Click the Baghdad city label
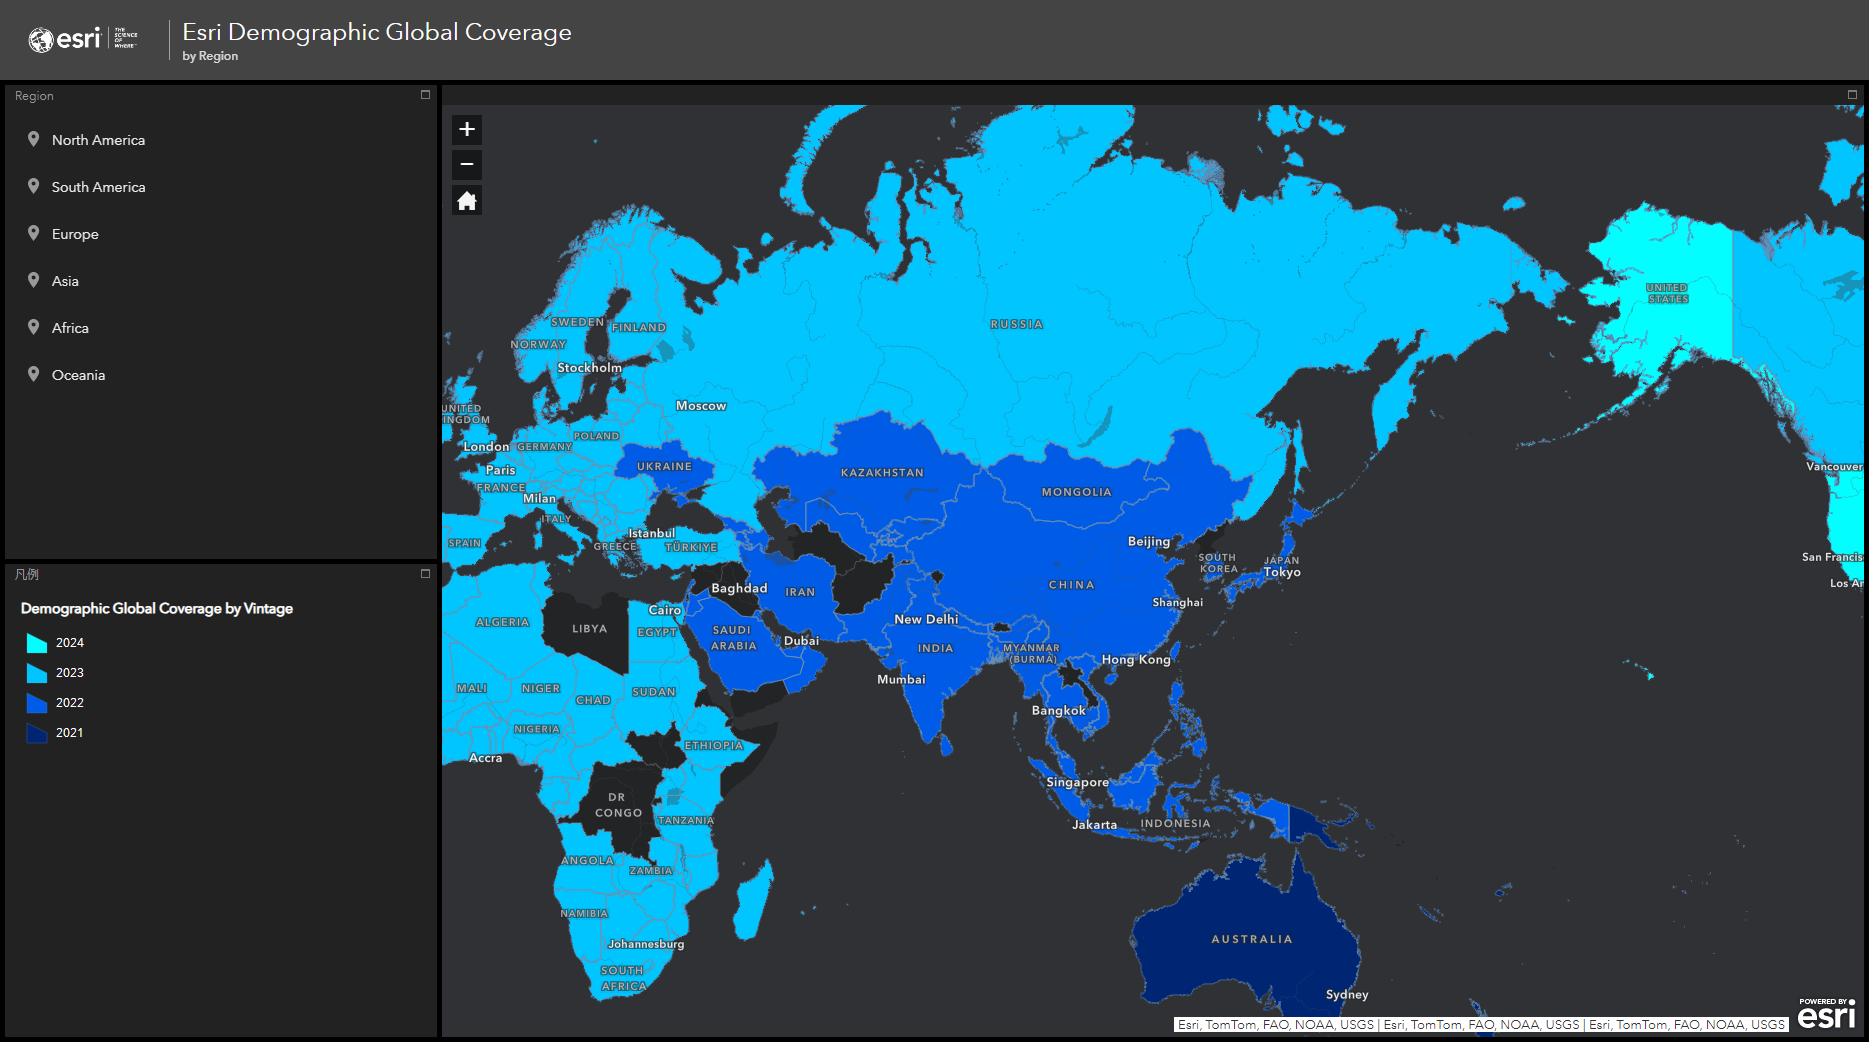The image size is (1869, 1042). pyautogui.click(x=739, y=588)
